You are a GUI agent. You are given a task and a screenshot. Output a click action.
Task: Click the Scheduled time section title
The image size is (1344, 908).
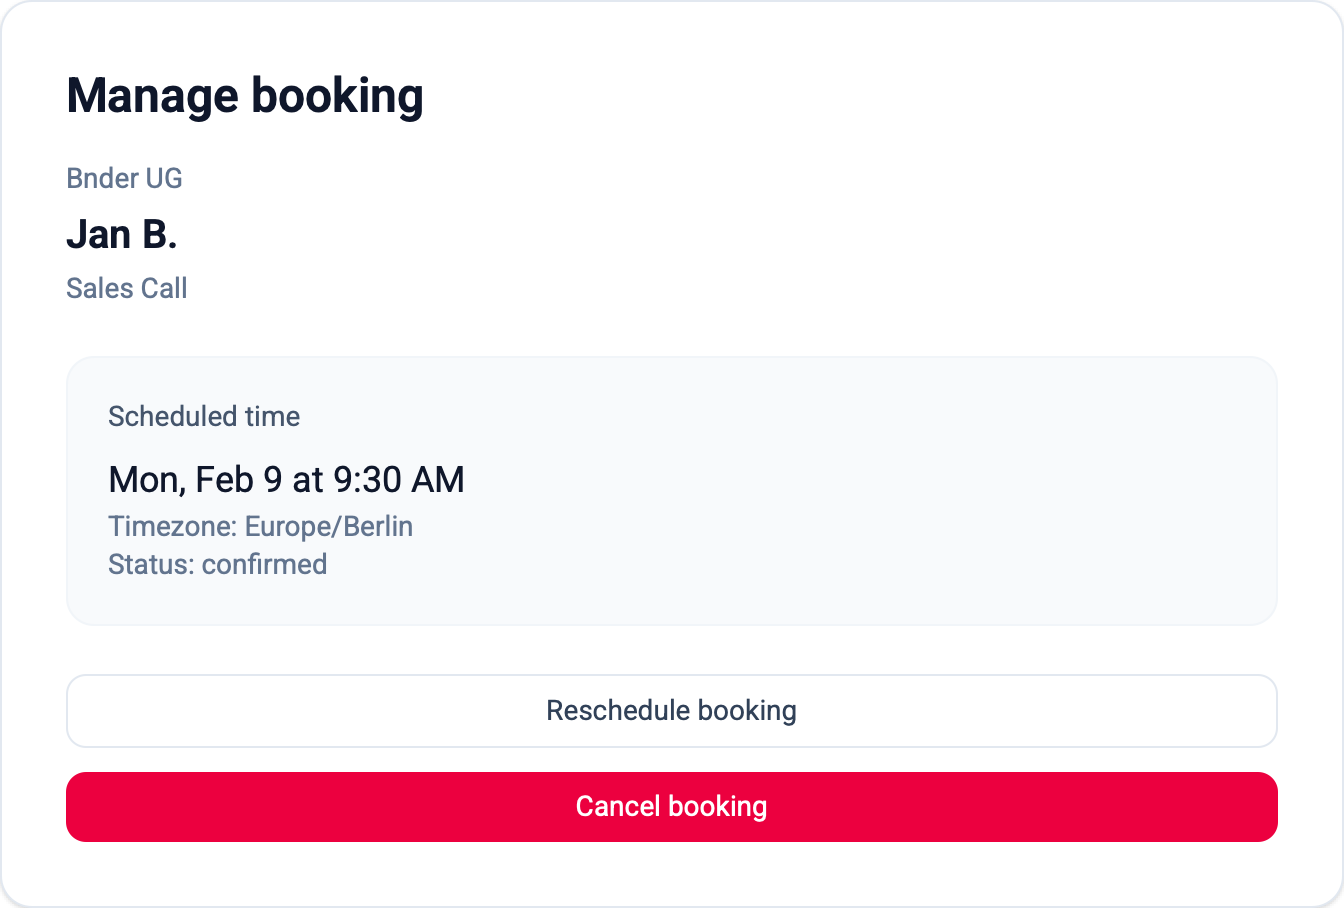pyautogui.click(x=203, y=417)
